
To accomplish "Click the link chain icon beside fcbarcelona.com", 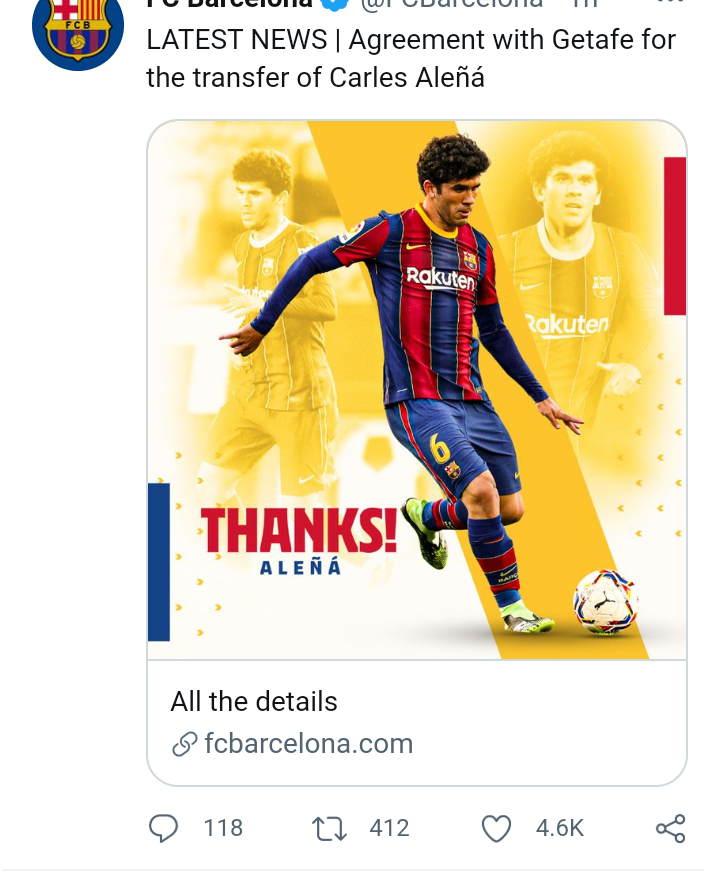I will [x=185, y=744].
